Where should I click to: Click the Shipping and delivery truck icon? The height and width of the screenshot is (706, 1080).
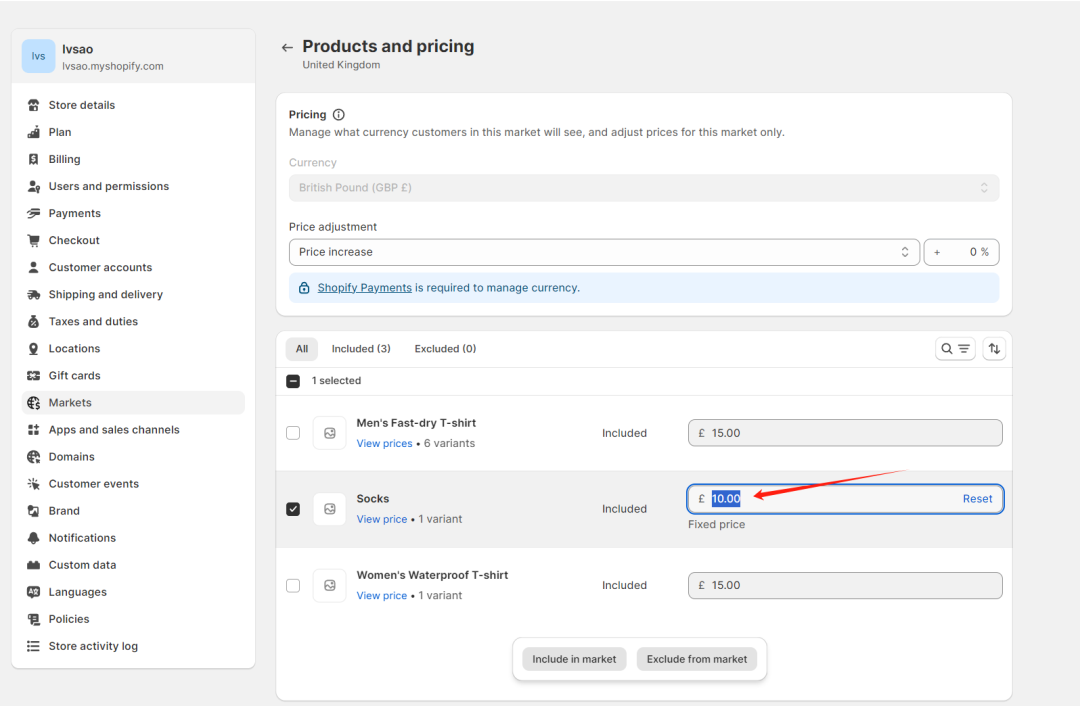tap(33, 294)
